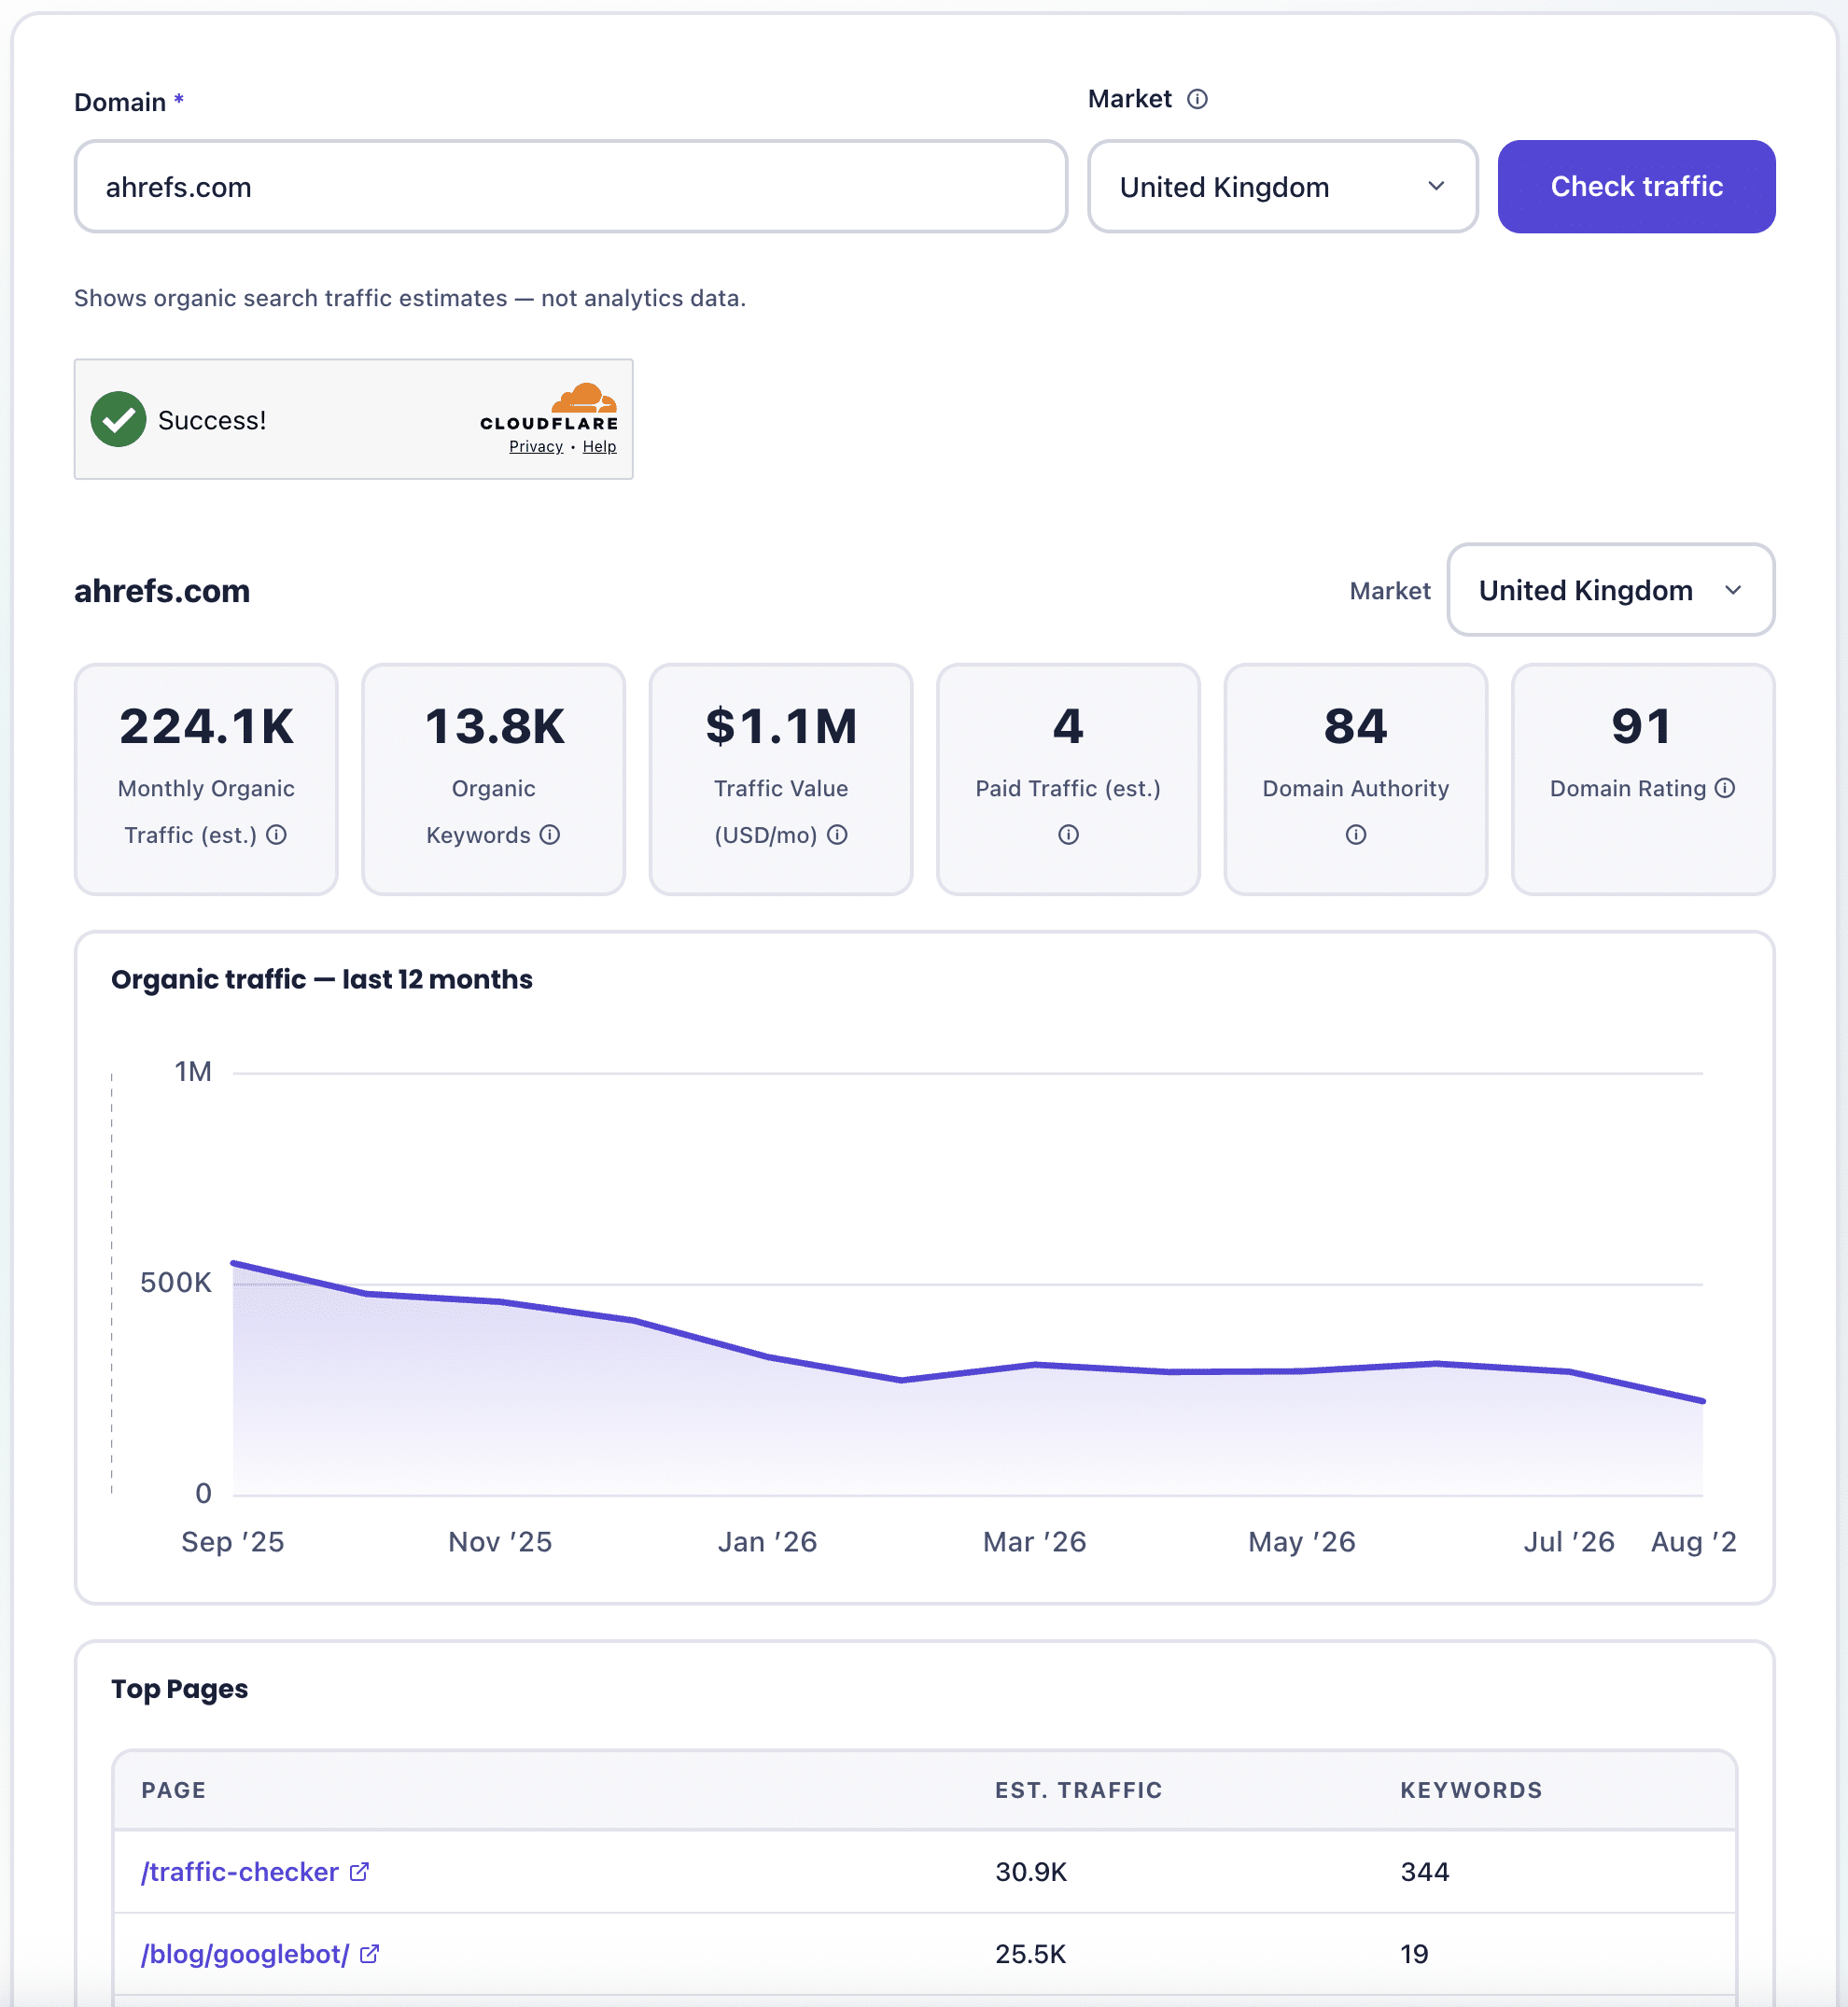The width and height of the screenshot is (1848, 2007).
Task: Show info tooltip for Organic Keywords
Action: pos(550,834)
